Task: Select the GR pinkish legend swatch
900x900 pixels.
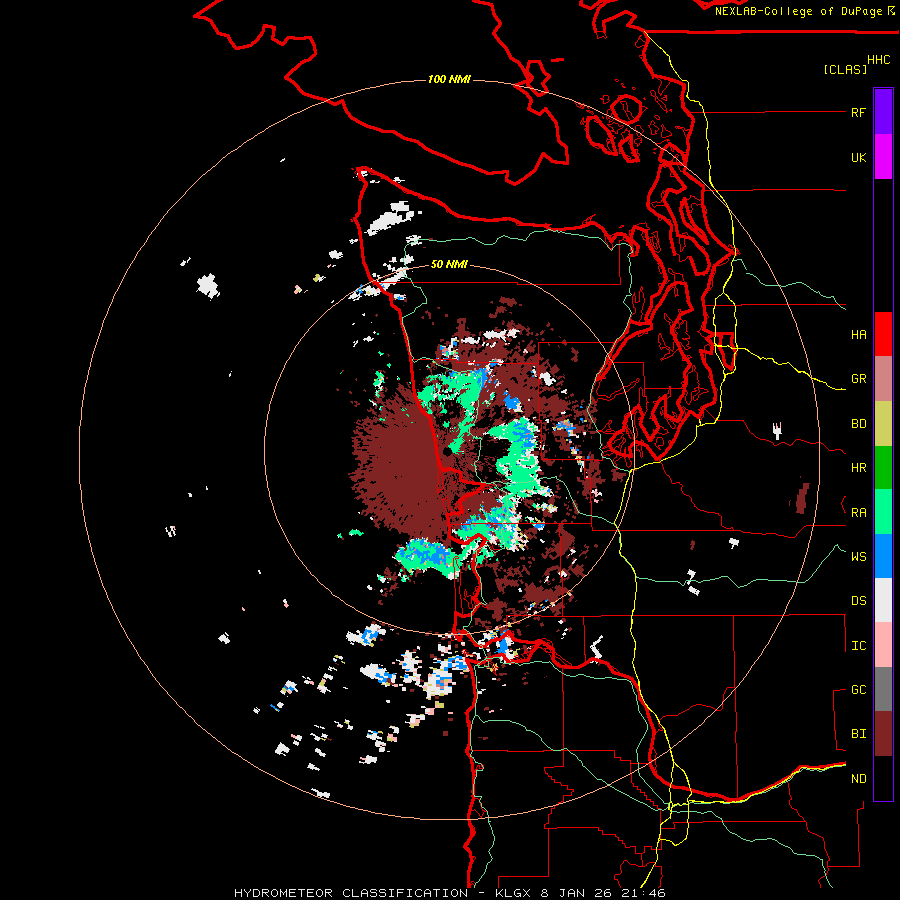Action: click(x=883, y=379)
